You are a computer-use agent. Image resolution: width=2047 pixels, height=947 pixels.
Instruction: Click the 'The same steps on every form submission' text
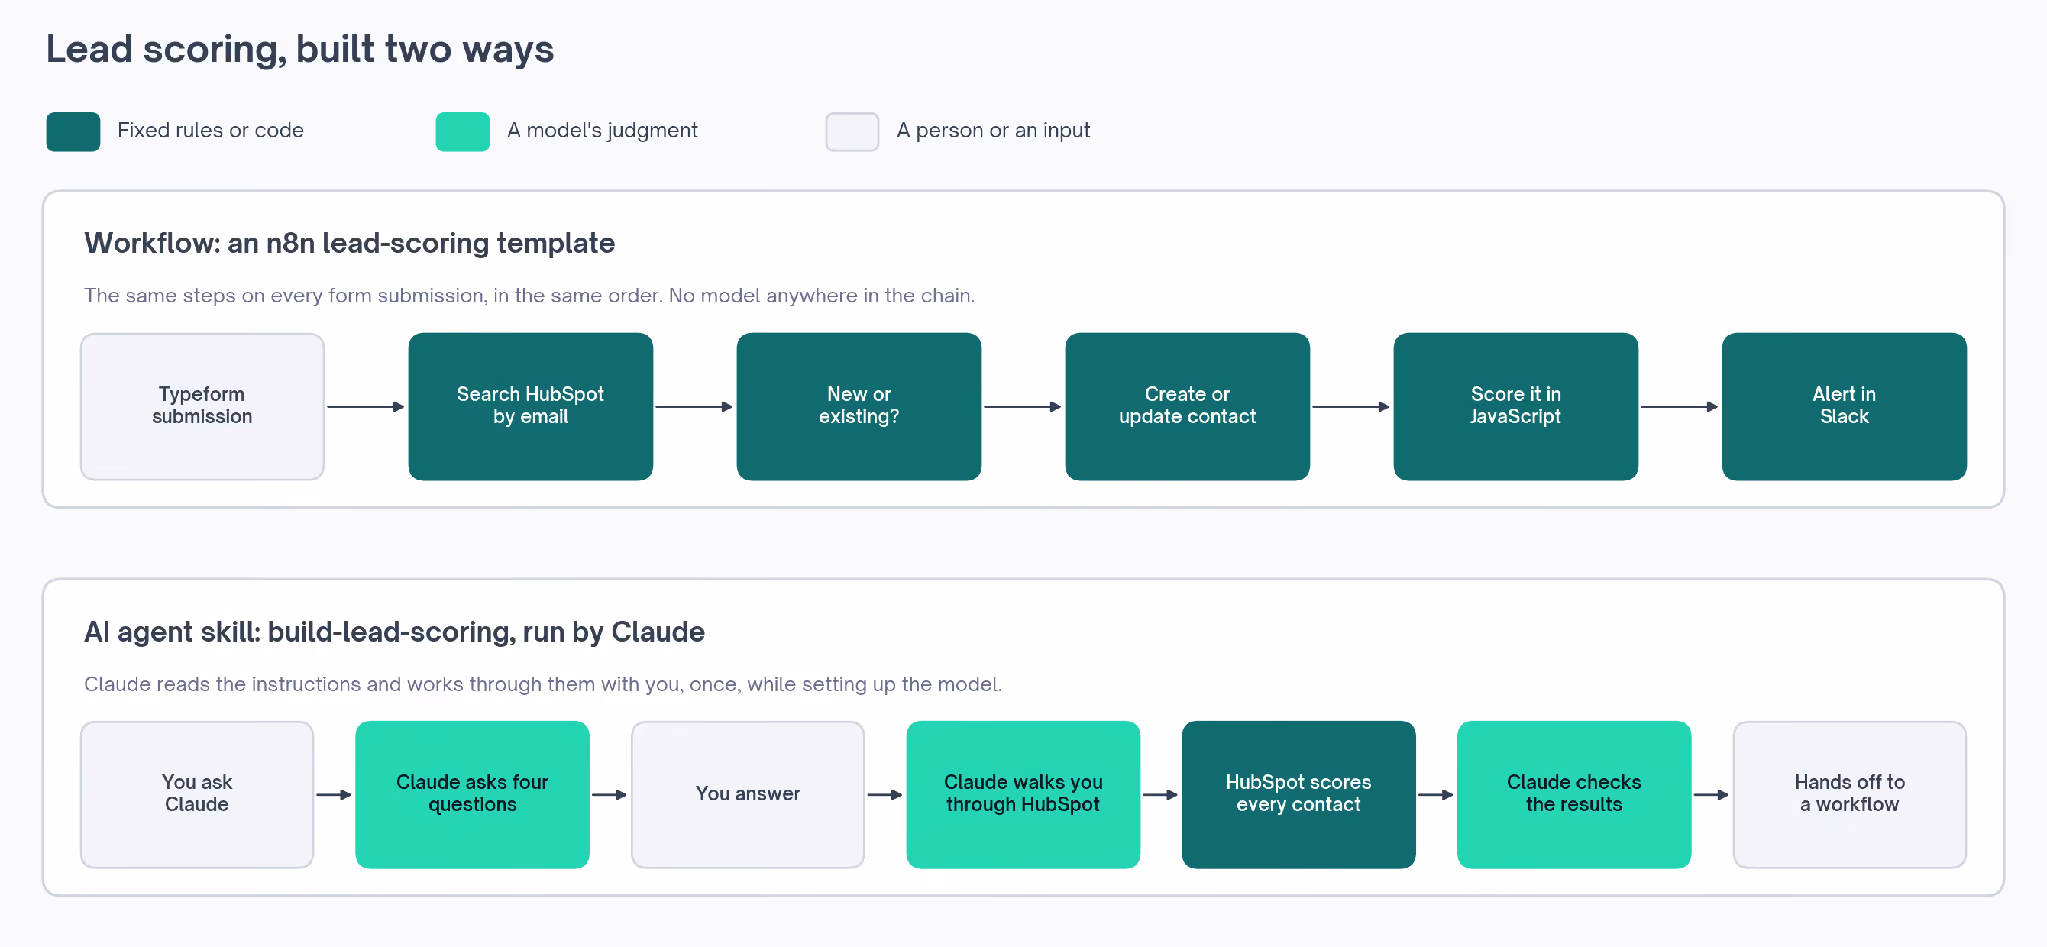point(529,295)
